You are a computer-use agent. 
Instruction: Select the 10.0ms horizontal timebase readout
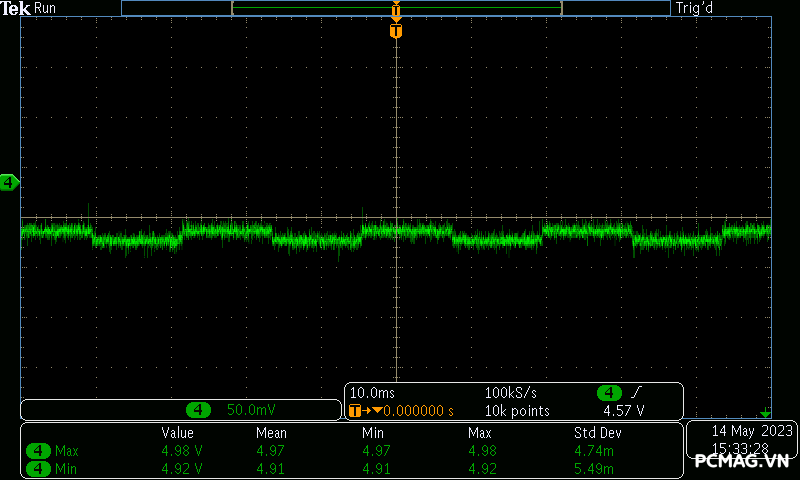click(372, 393)
